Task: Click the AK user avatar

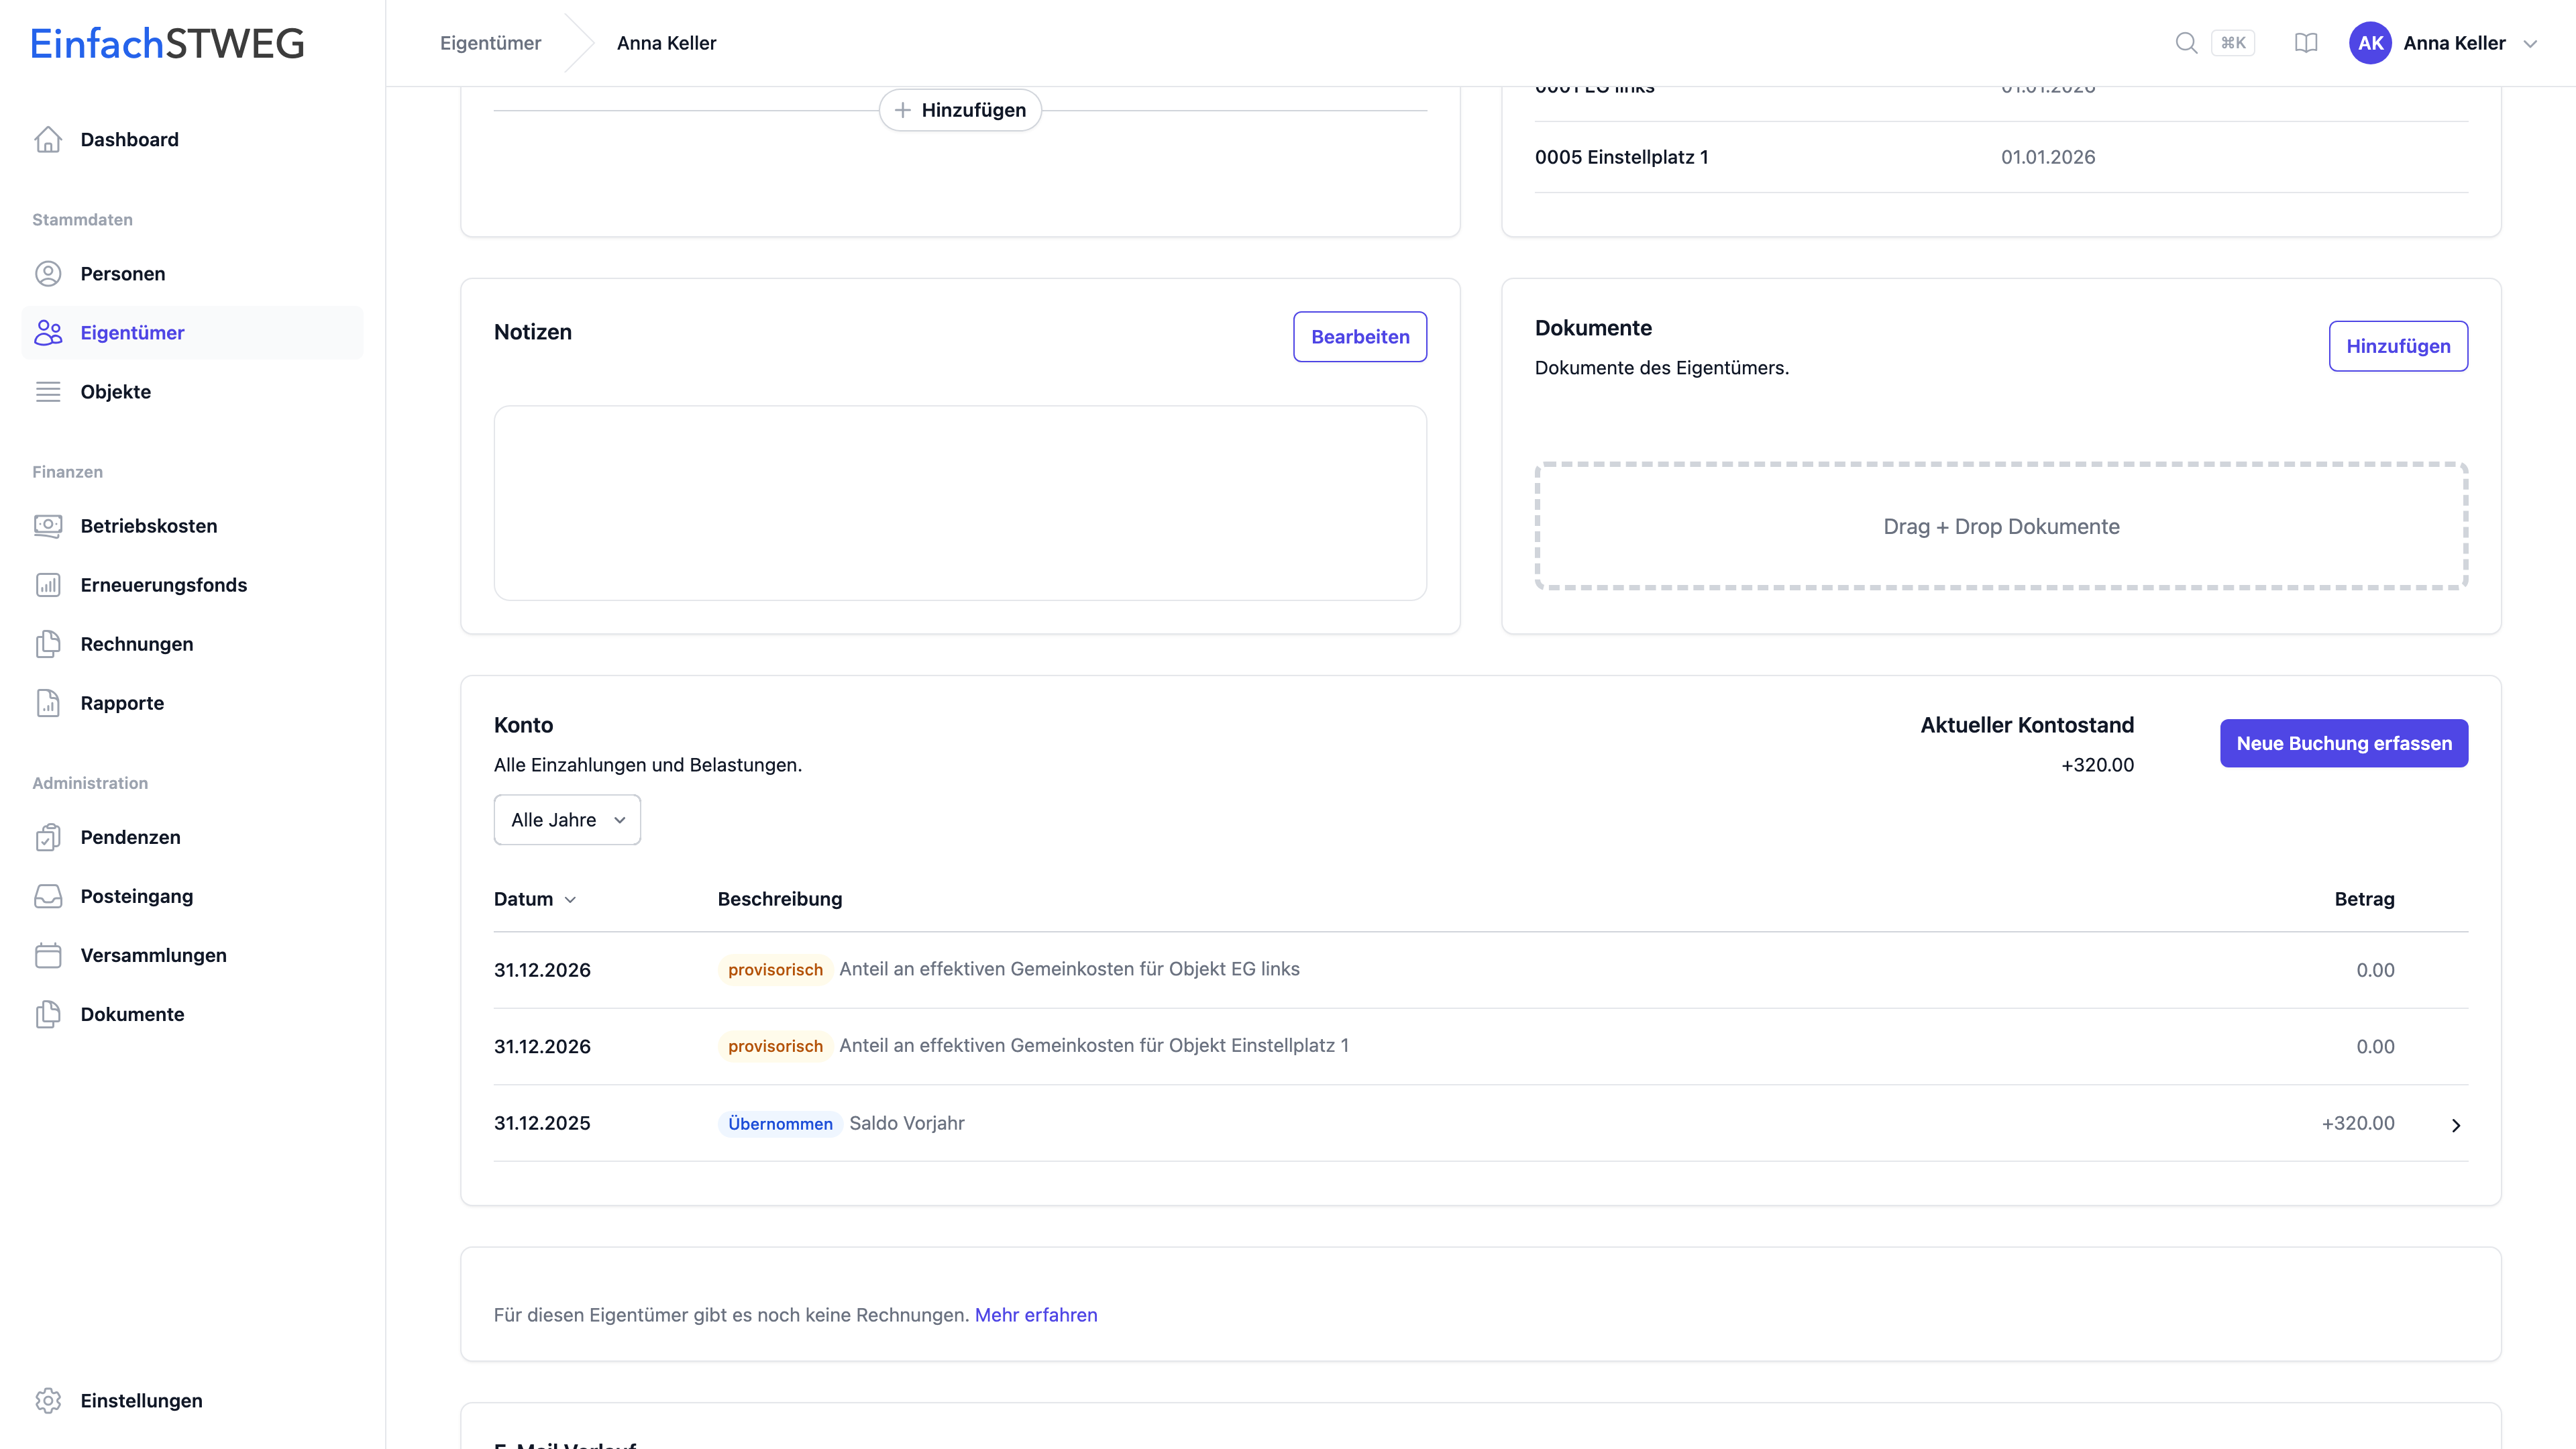Action: click(x=2370, y=43)
